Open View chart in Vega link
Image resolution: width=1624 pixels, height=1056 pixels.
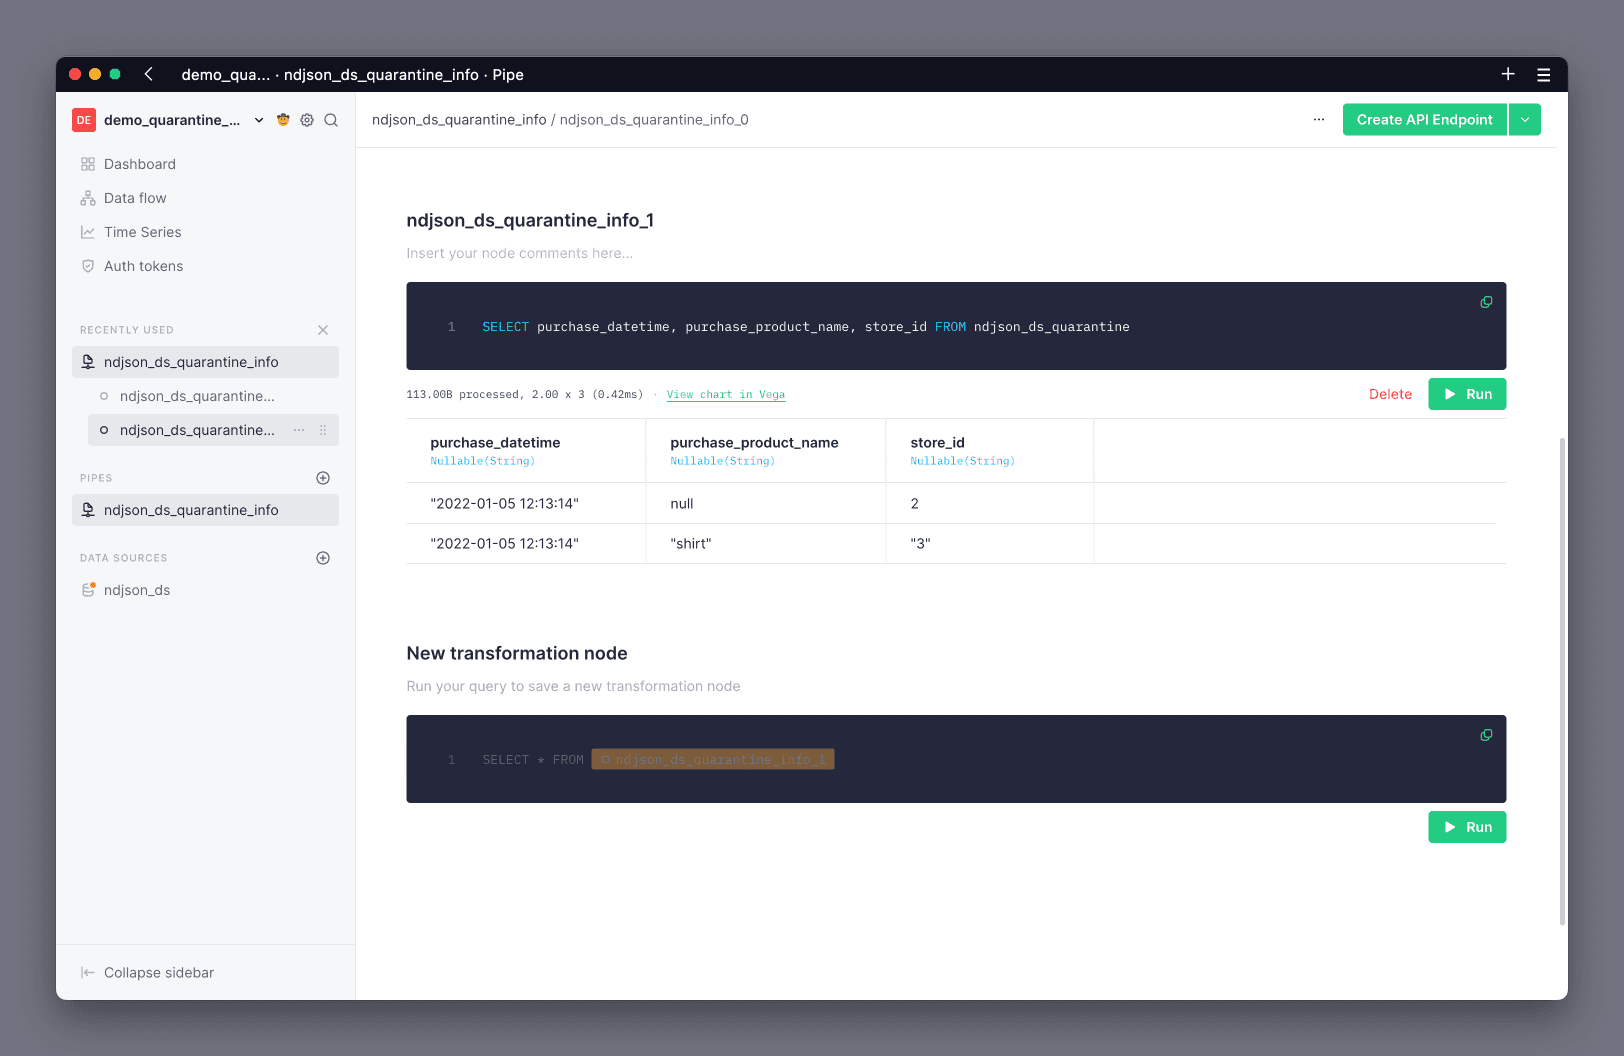[x=726, y=395]
